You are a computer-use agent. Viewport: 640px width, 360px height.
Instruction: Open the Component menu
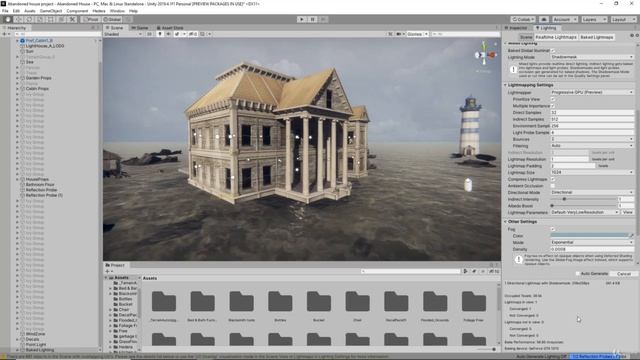pyautogui.click(x=77, y=11)
